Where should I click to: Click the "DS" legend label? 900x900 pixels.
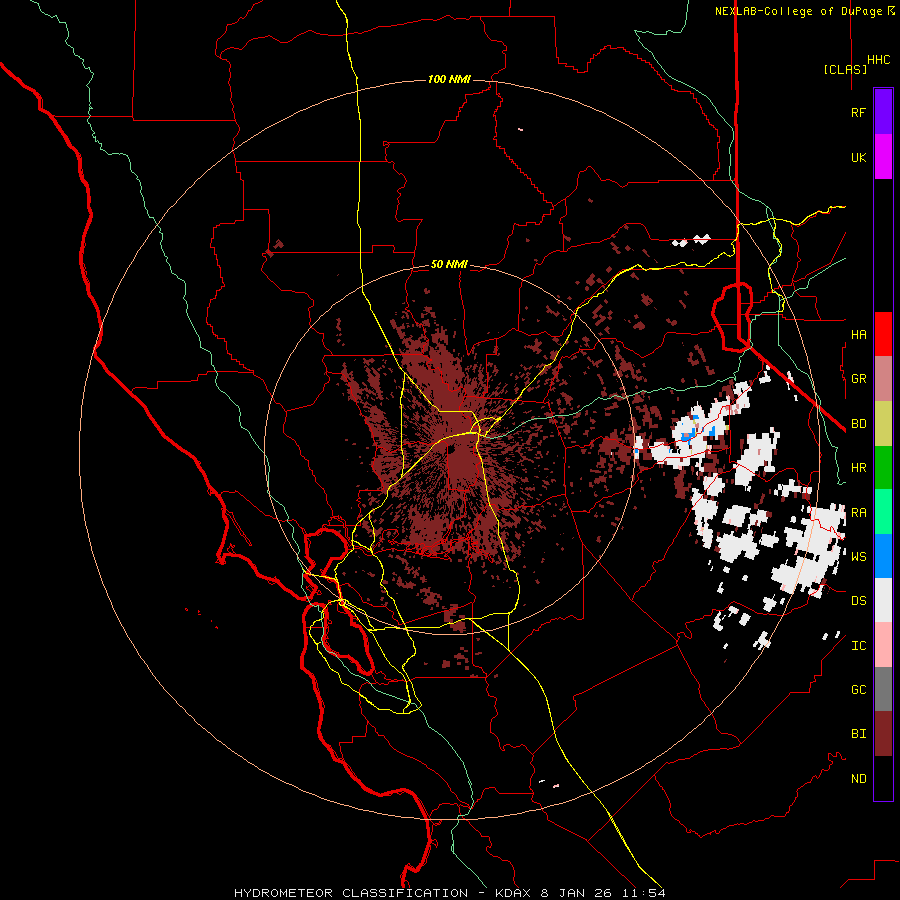(858, 601)
